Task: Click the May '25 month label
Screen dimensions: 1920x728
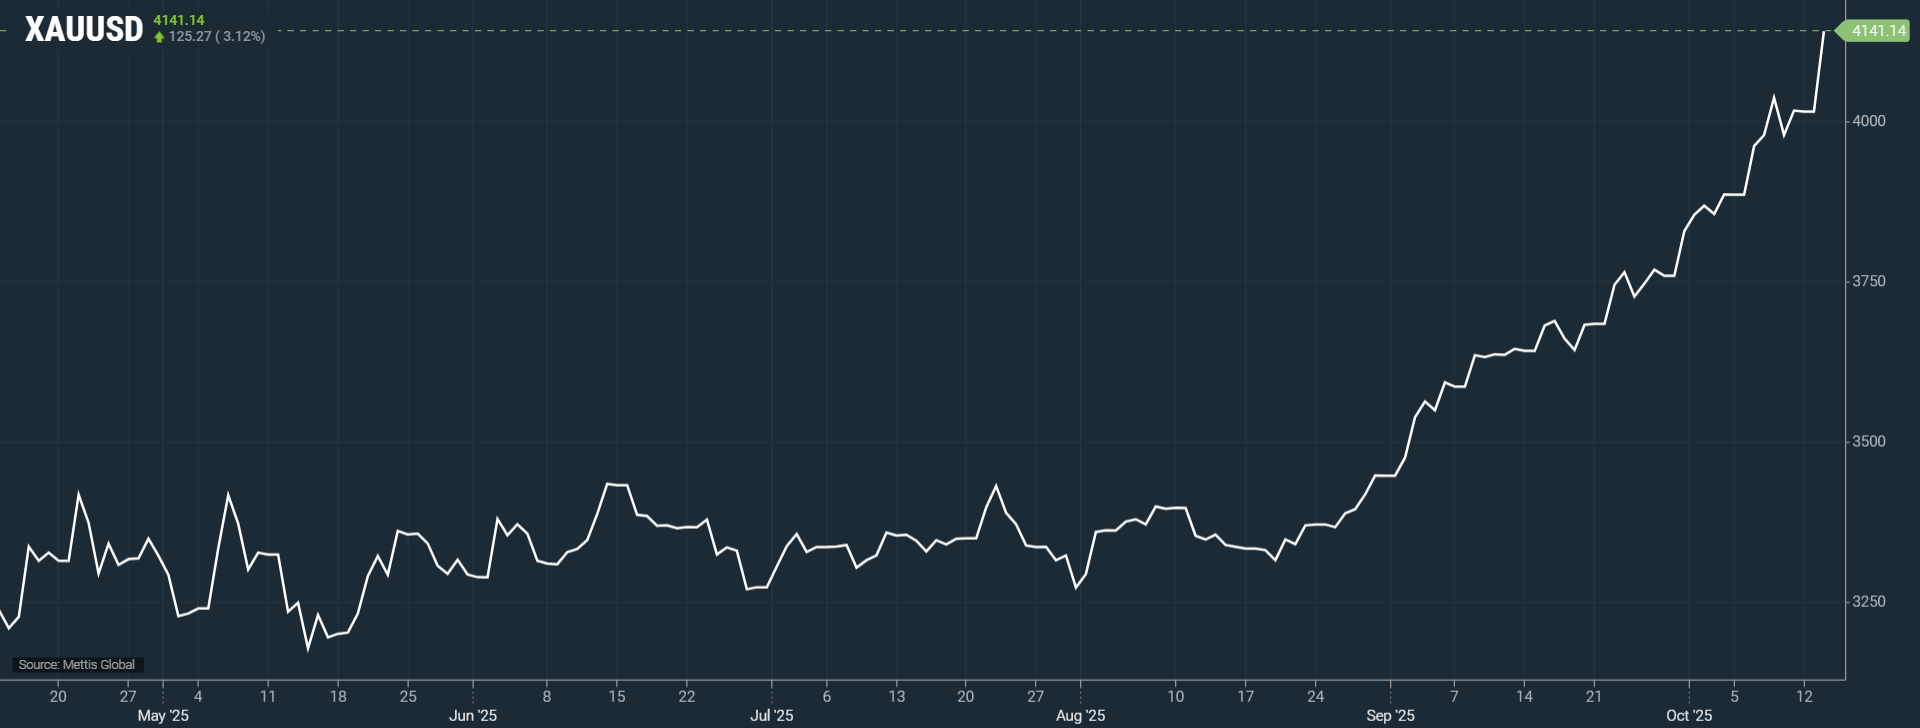Action: click(x=163, y=716)
